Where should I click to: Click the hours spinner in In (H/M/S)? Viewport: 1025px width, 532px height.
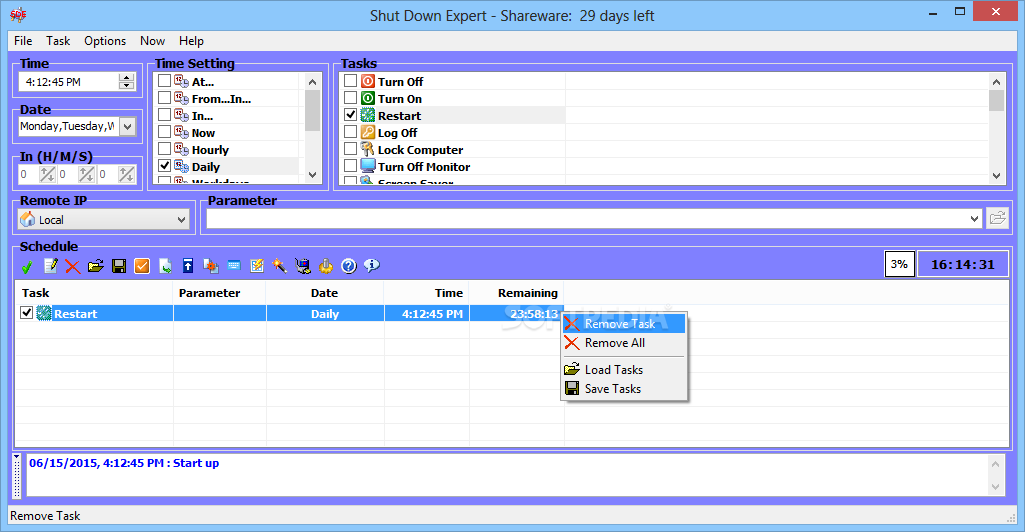[47, 174]
